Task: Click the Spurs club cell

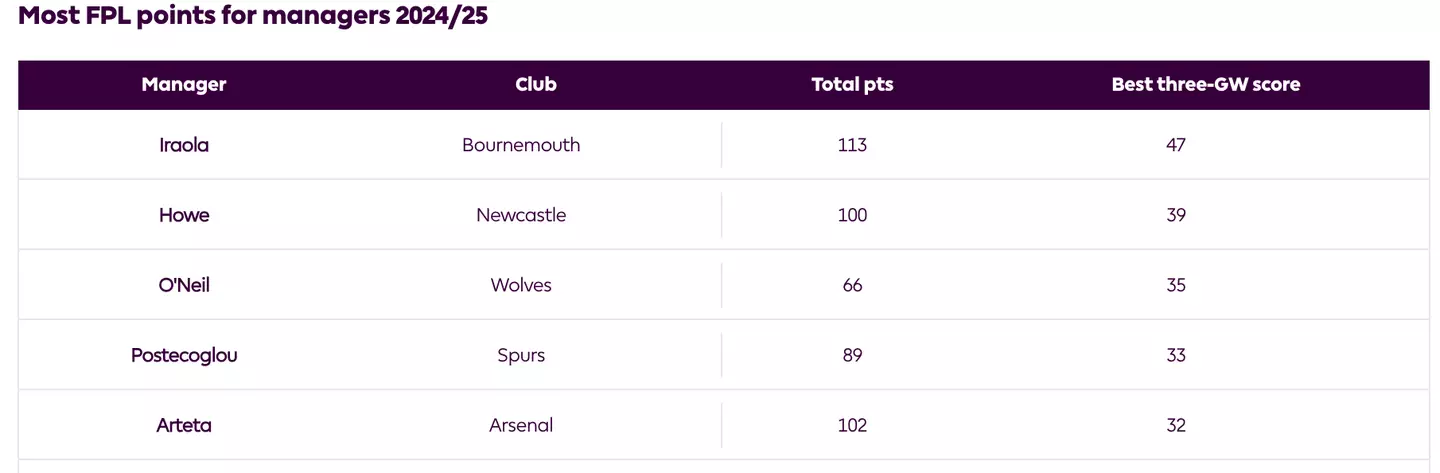Action: tap(521, 355)
